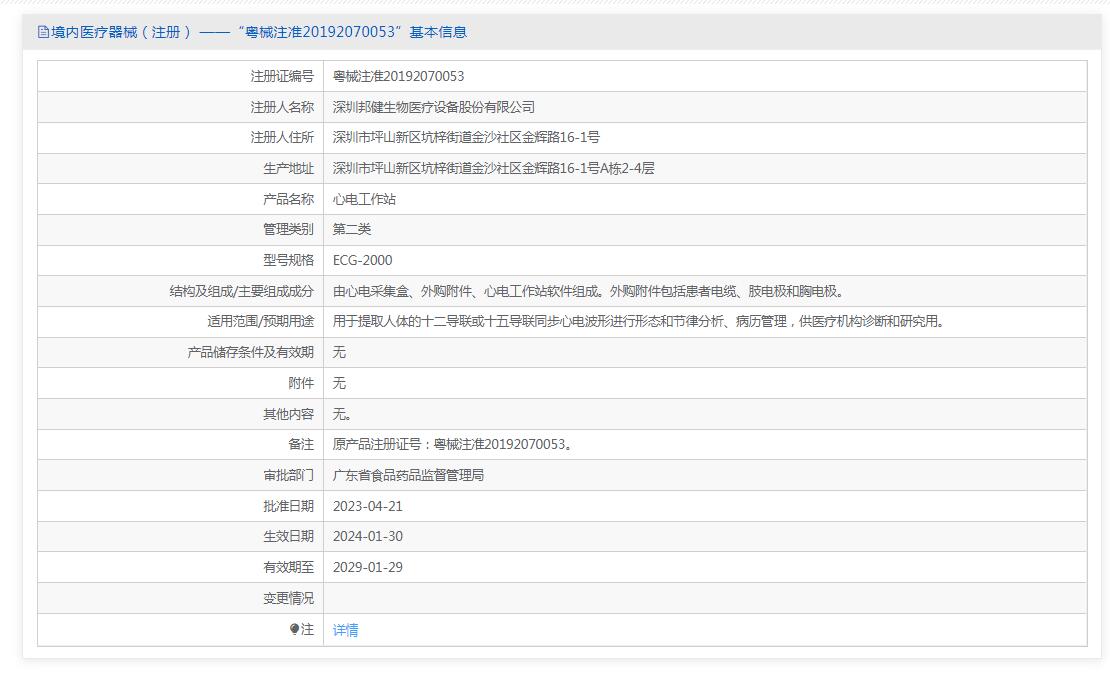The height and width of the screenshot is (686, 1110).
Task: Click the 管理类别 label
Action: pos(288,229)
